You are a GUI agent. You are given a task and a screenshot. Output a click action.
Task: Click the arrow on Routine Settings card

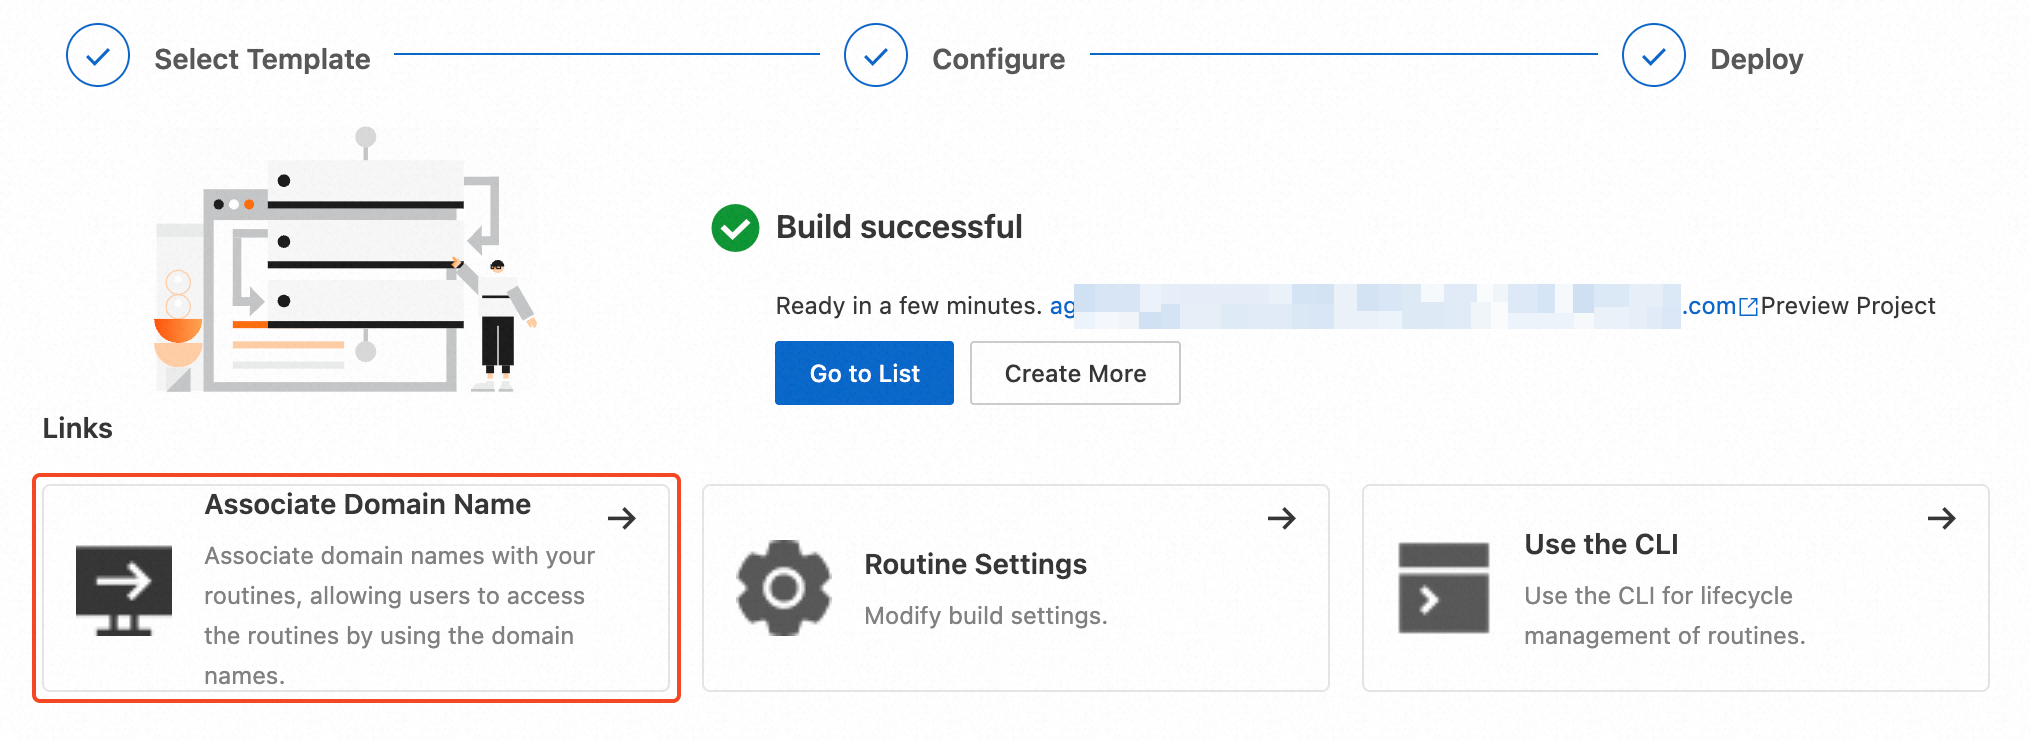(1282, 518)
